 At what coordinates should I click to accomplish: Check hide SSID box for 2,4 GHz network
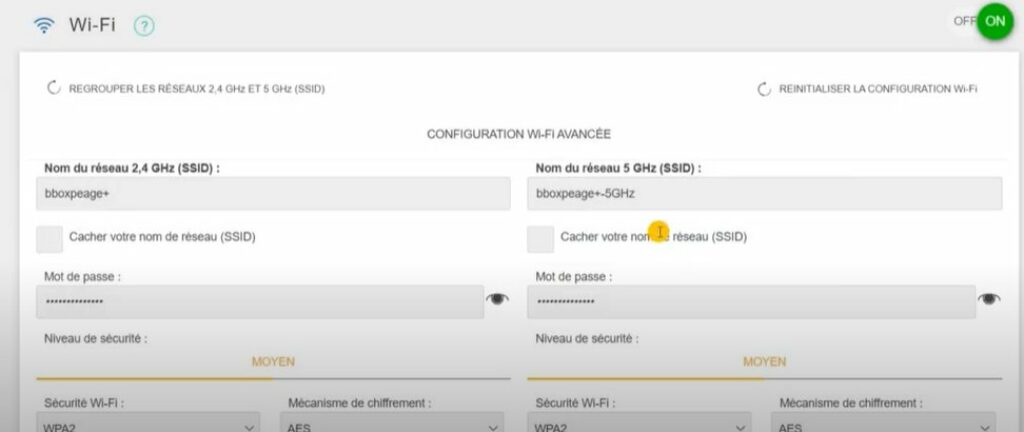tap(50, 238)
